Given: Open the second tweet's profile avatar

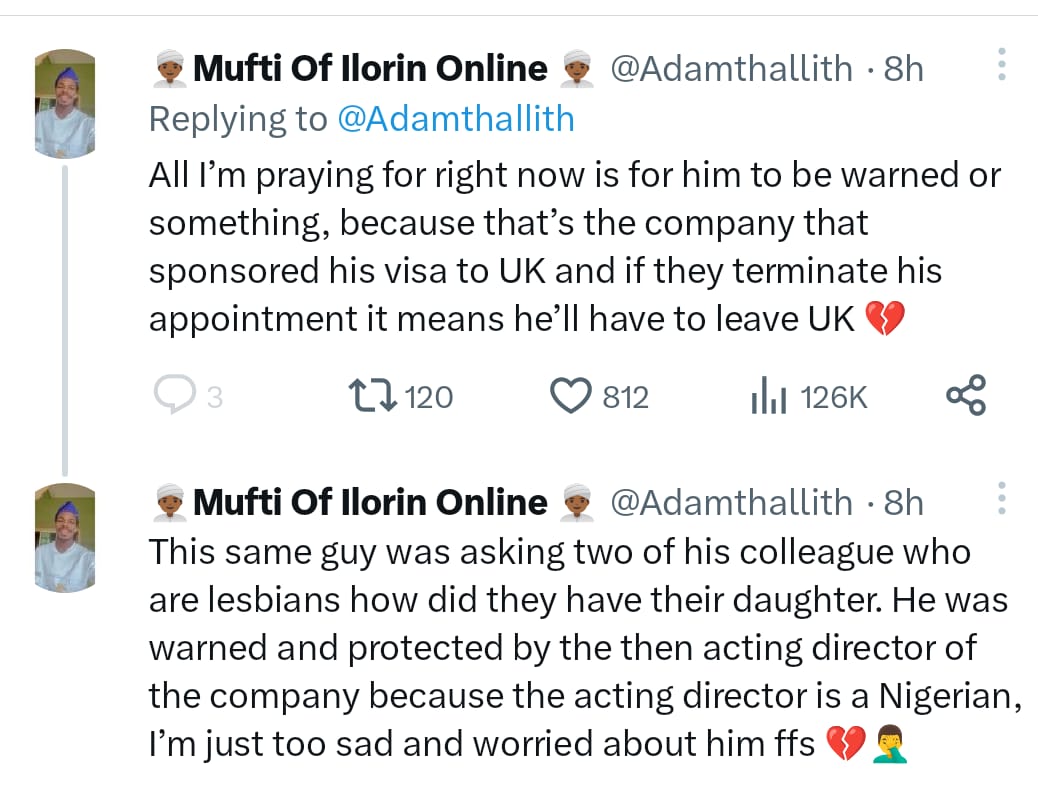Looking at the screenshot, I should pyautogui.click(x=65, y=538).
